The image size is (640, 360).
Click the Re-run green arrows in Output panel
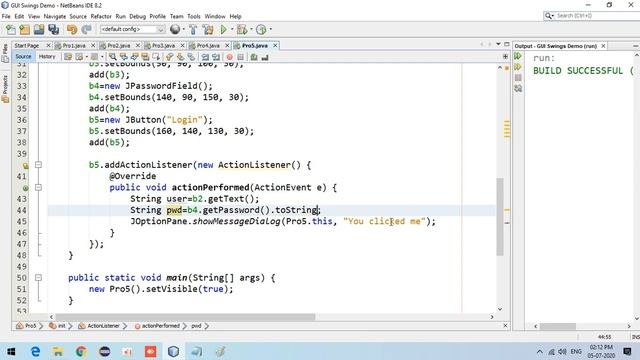click(518, 56)
